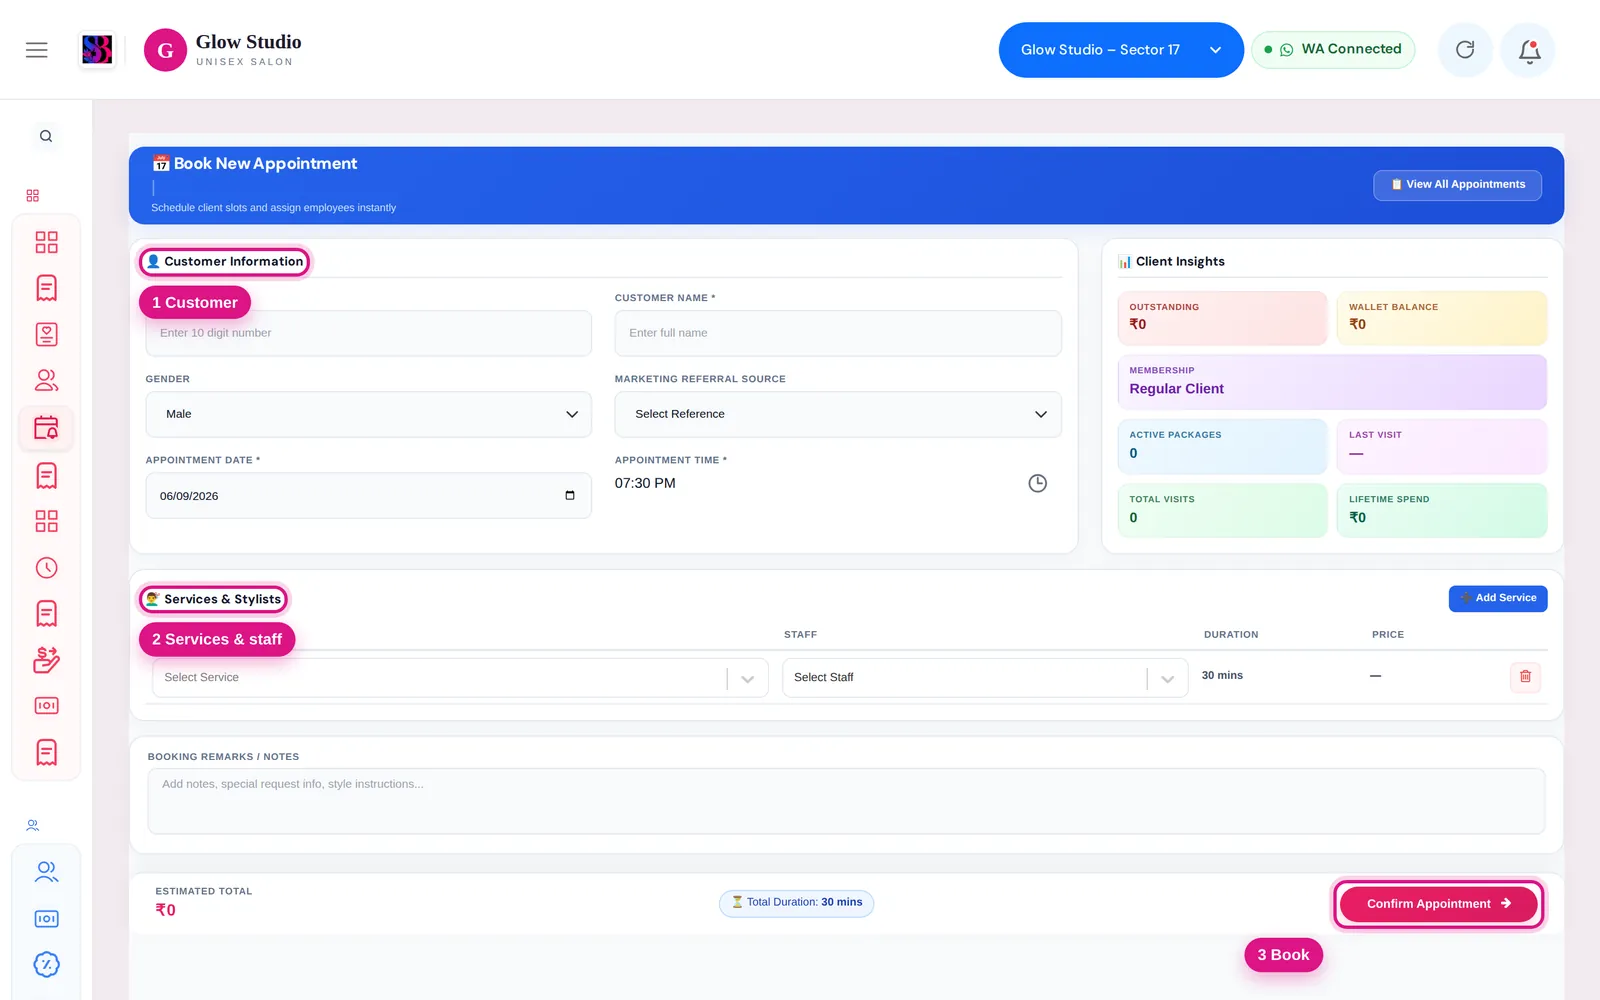Click Confirm Appointment
The height and width of the screenshot is (1000, 1600).
(x=1439, y=904)
